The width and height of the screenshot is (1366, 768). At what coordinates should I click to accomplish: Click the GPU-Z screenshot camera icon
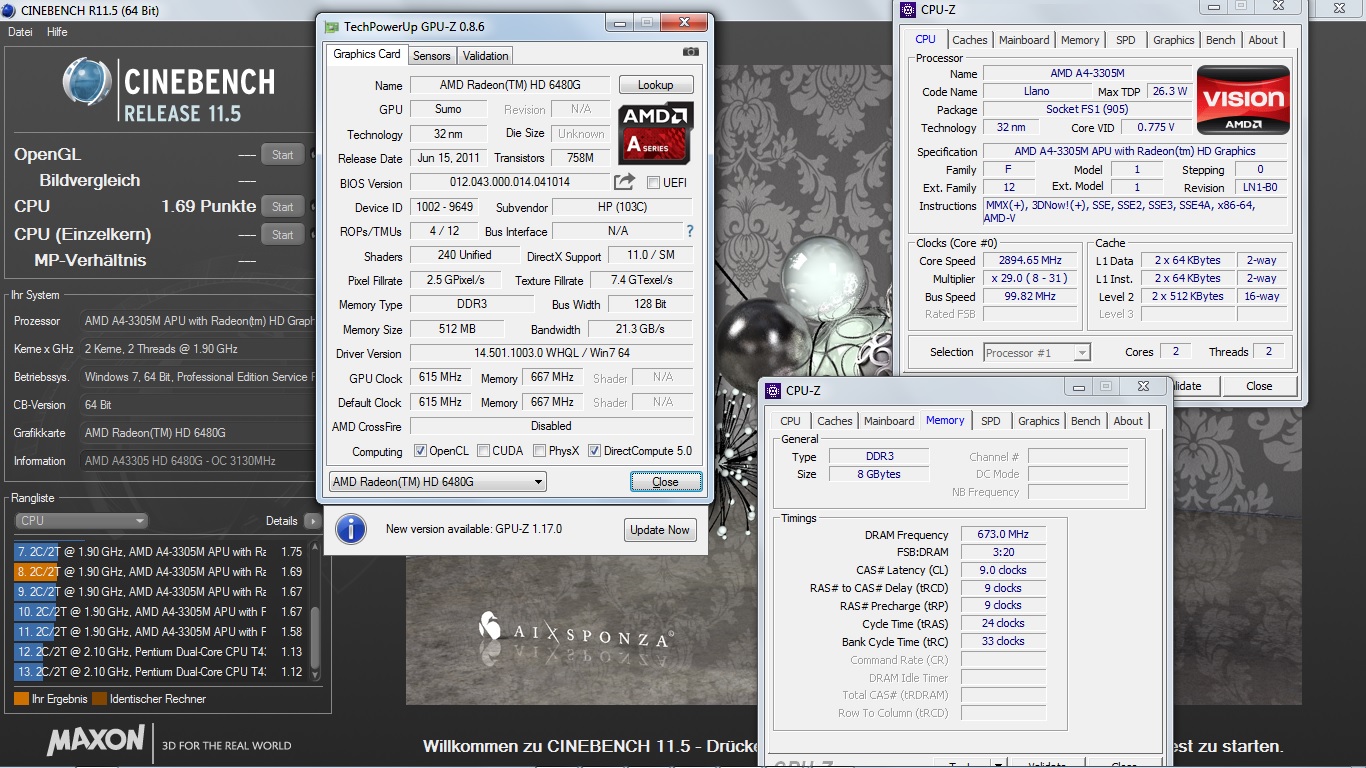tap(690, 52)
